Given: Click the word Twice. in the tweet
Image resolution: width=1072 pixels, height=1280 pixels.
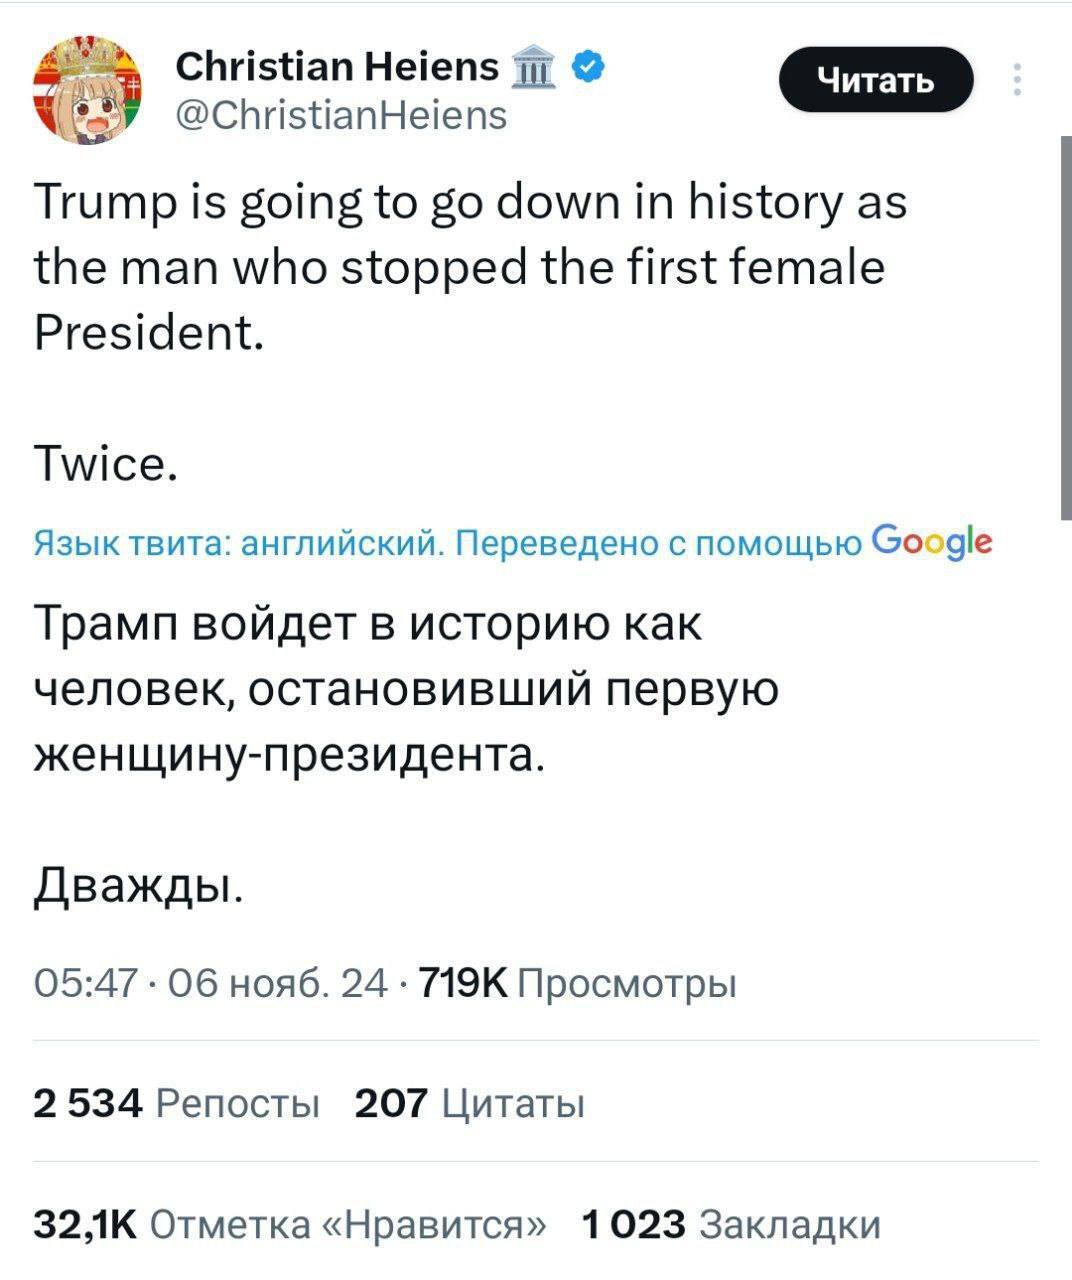Looking at the screenshot, I should click(x=107, y=463).
